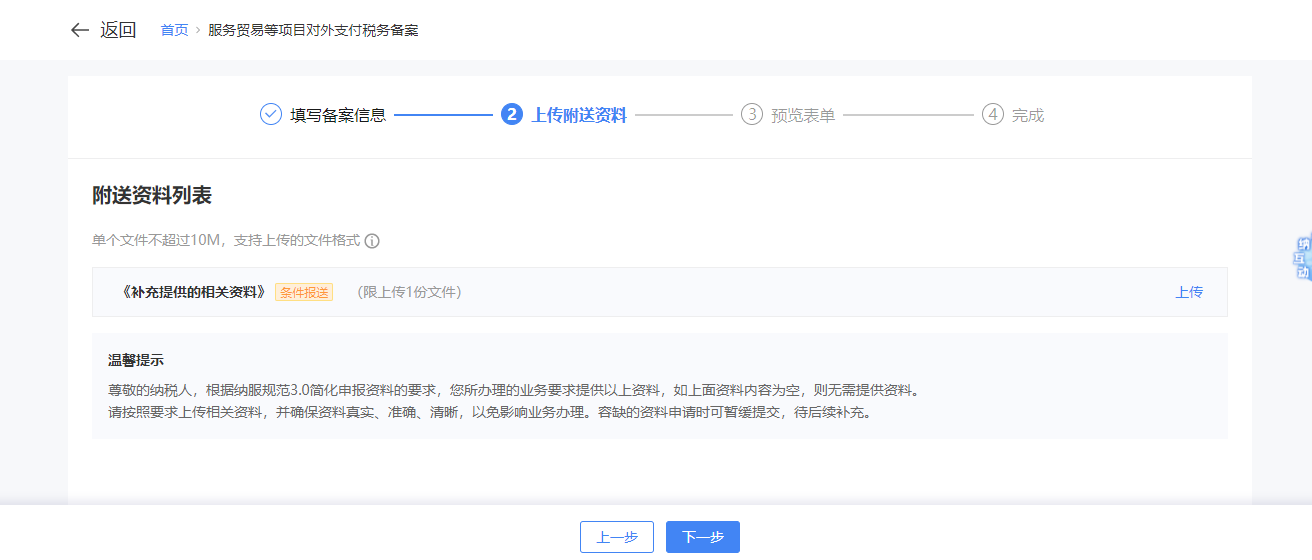This screenshot has width=1312, height=560.
Task: Click 《补充提供的相关资料》 item name
Action: point(193,292)
